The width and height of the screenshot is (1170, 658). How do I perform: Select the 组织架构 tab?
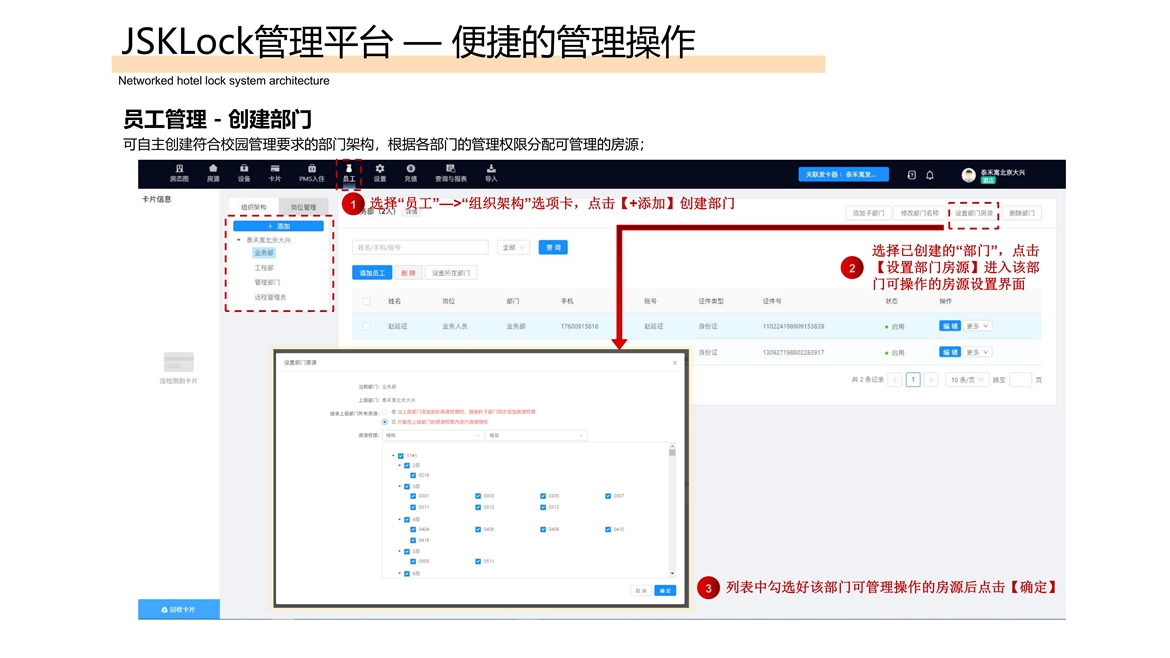[x=254, y=208]
